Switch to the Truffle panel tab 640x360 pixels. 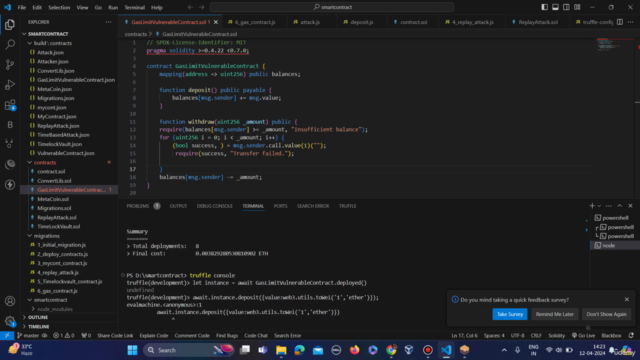pyautogui.click(x=347, y=206)
